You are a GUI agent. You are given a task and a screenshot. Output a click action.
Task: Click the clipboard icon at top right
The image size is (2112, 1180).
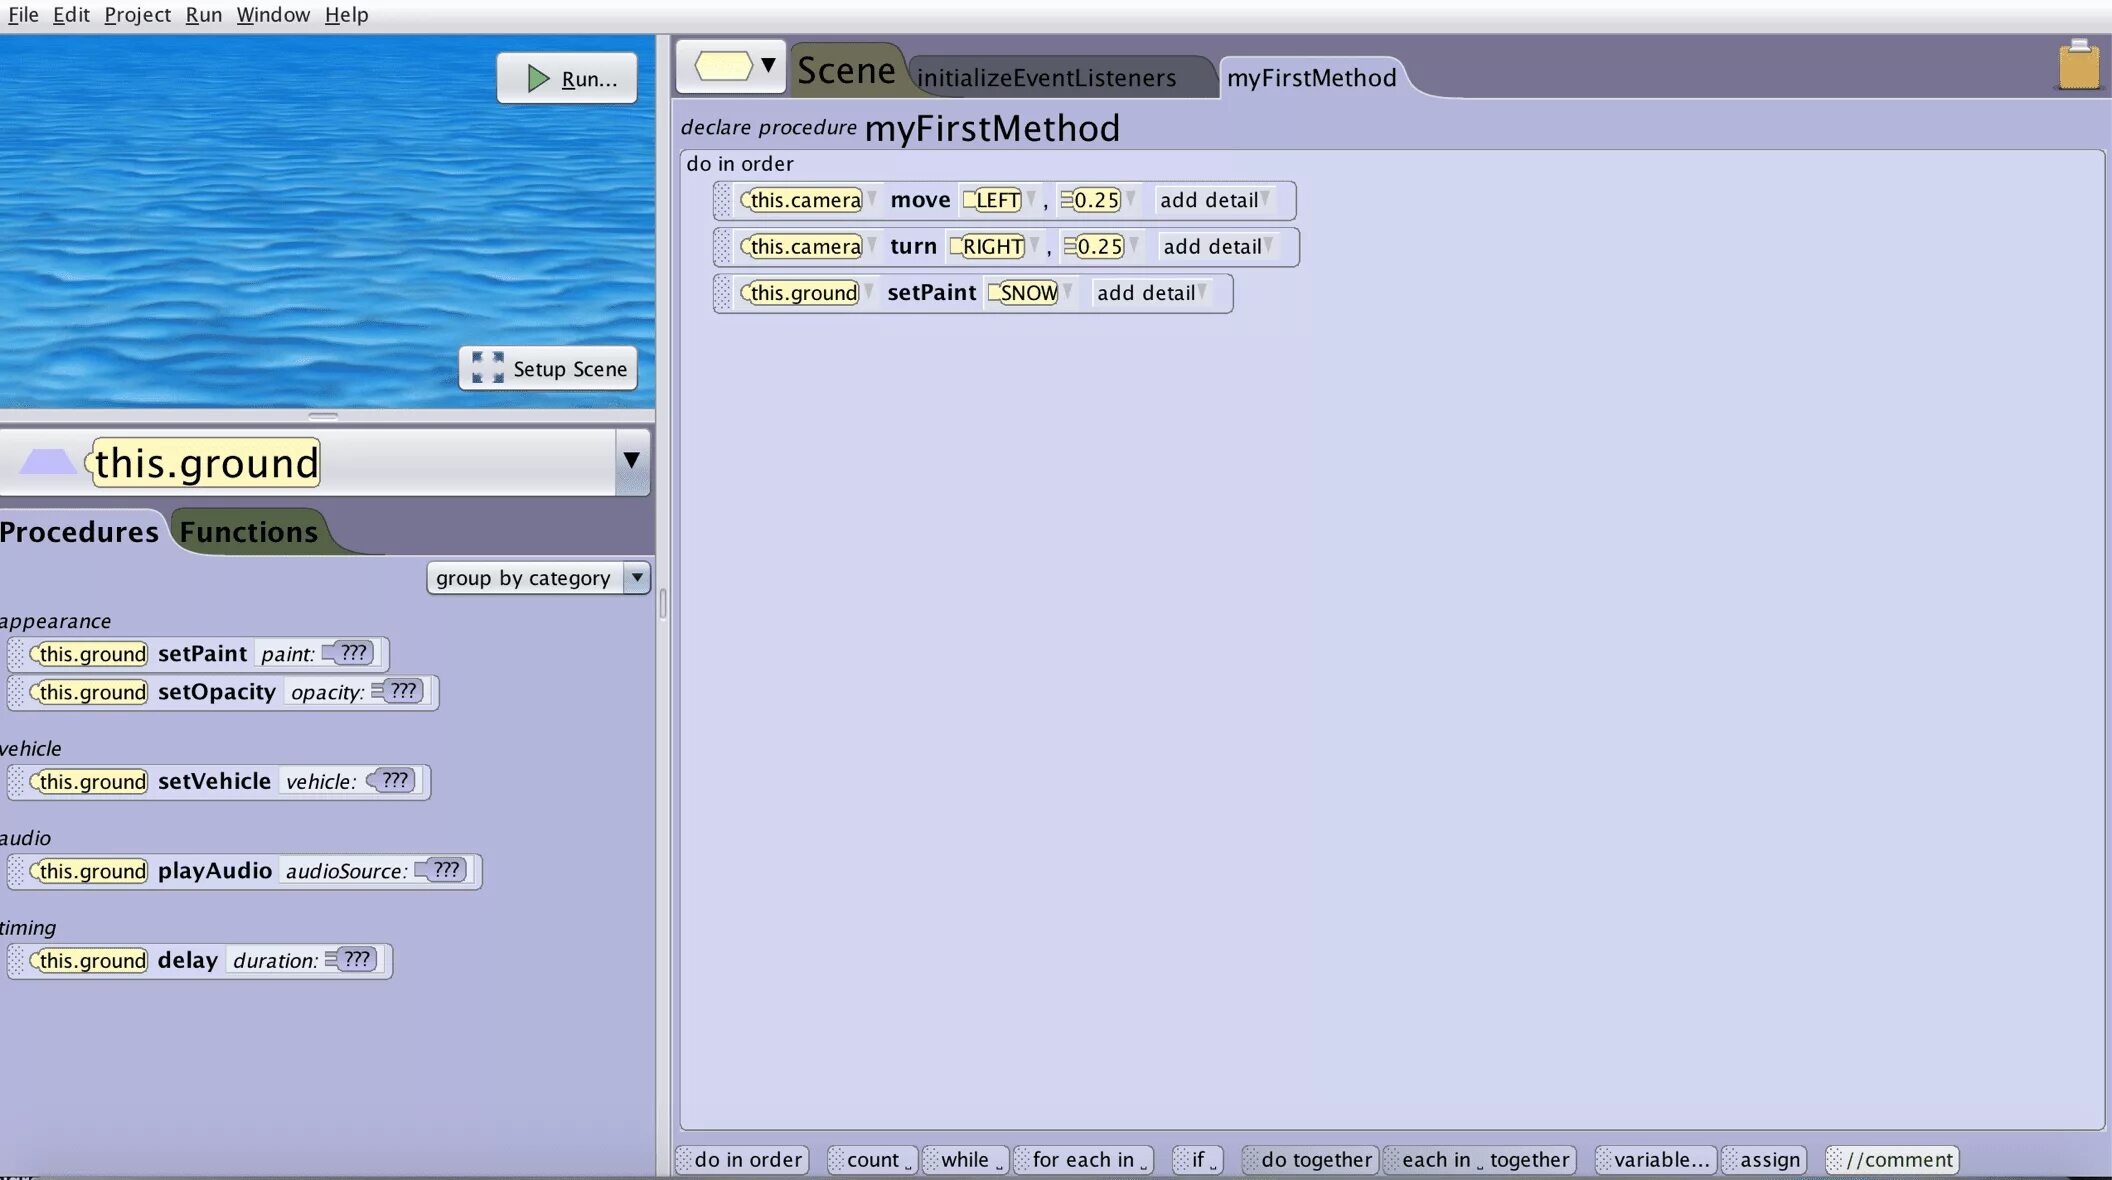click(2078, 66)
